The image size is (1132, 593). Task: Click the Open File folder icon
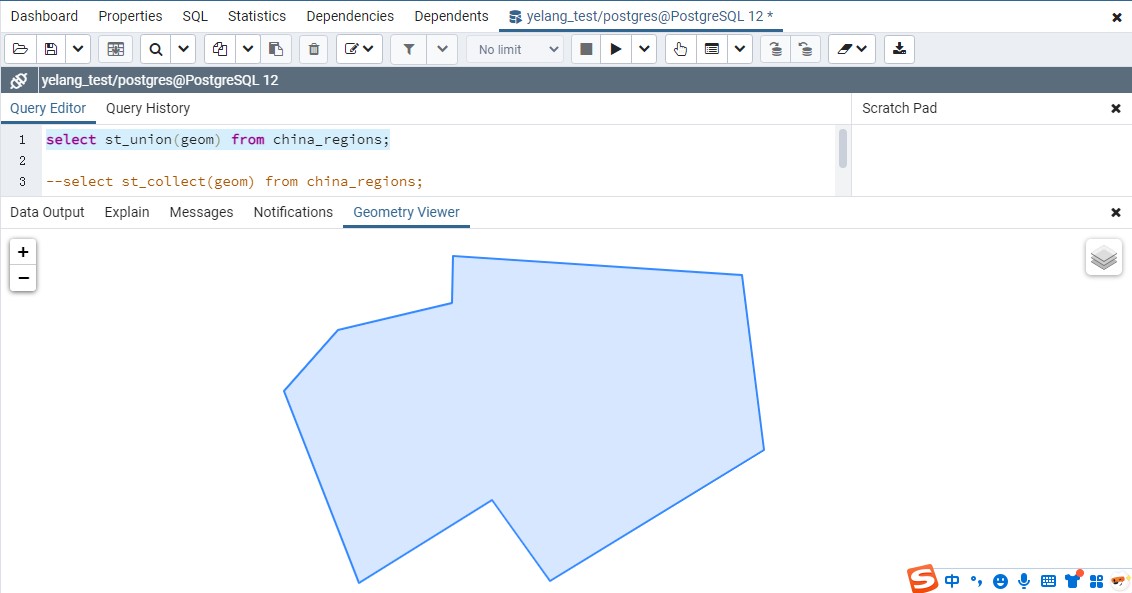point(21,49)
